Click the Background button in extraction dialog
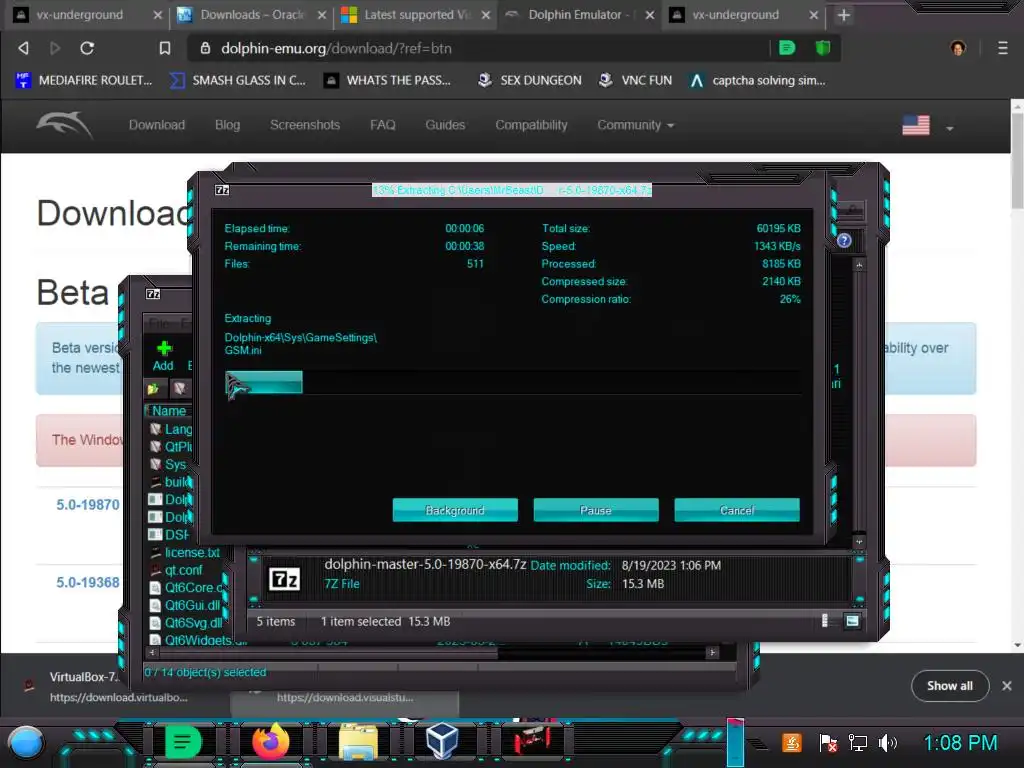 [x=455, y=510]
